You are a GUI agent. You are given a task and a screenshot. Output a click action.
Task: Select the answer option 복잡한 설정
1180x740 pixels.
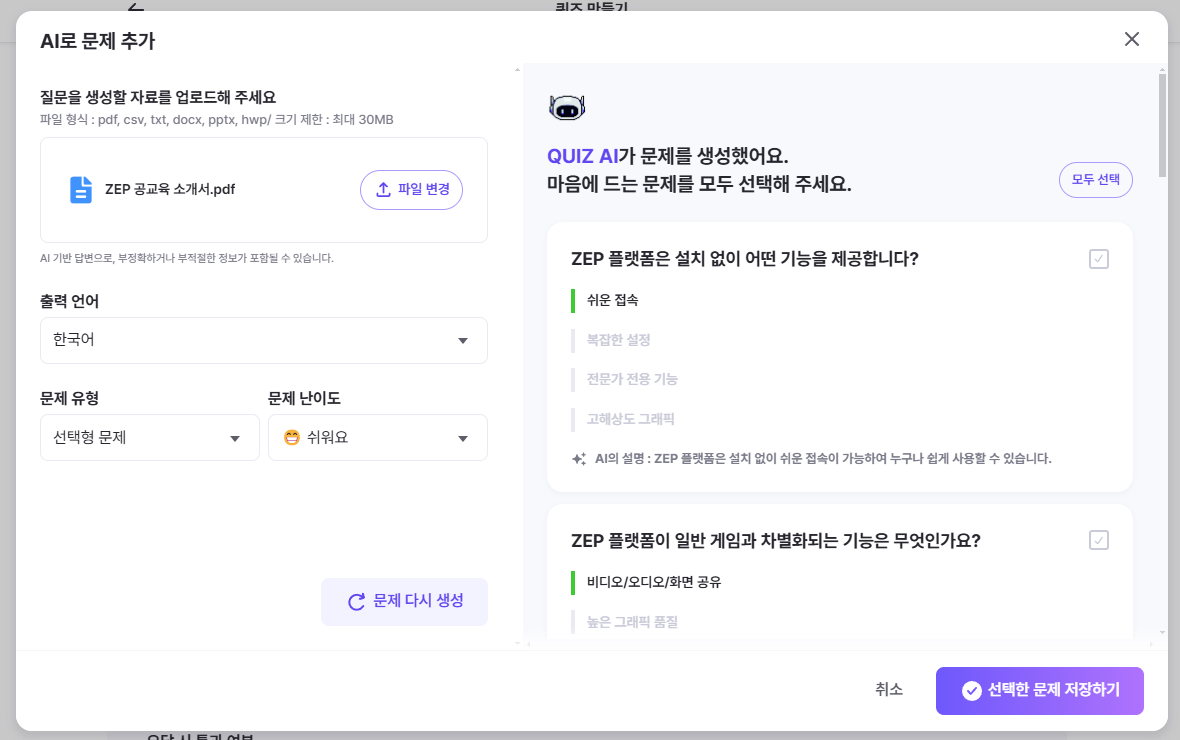click(x=618, y=340)
